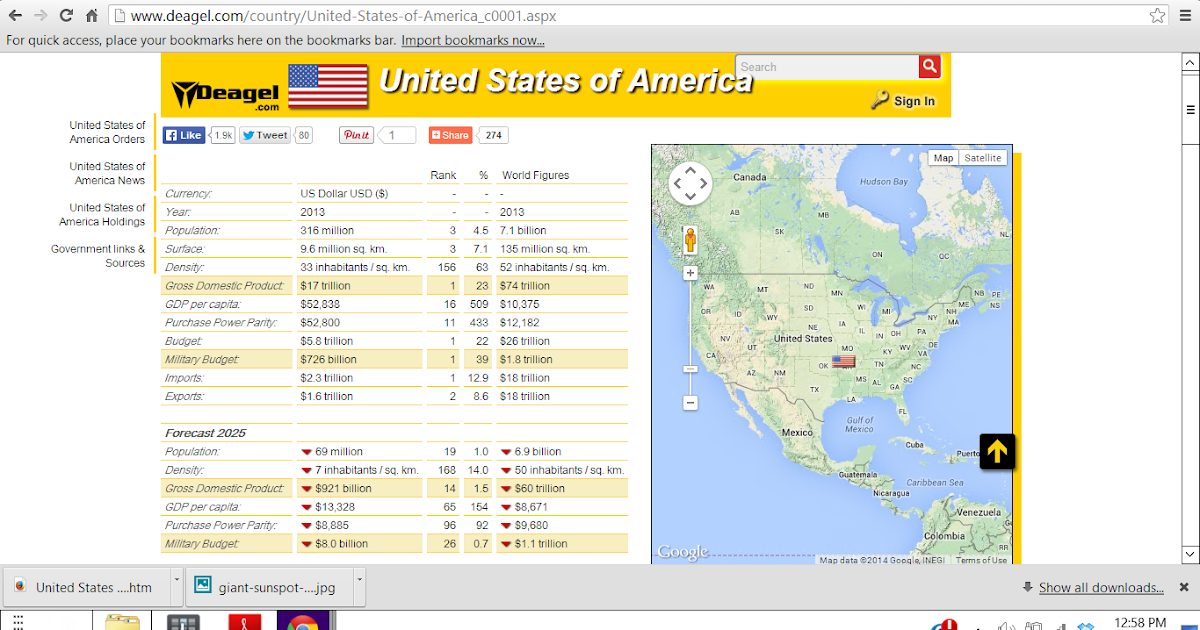Click the share count 274
Screen dimensions: 1200x630
[x=494, y=135]
